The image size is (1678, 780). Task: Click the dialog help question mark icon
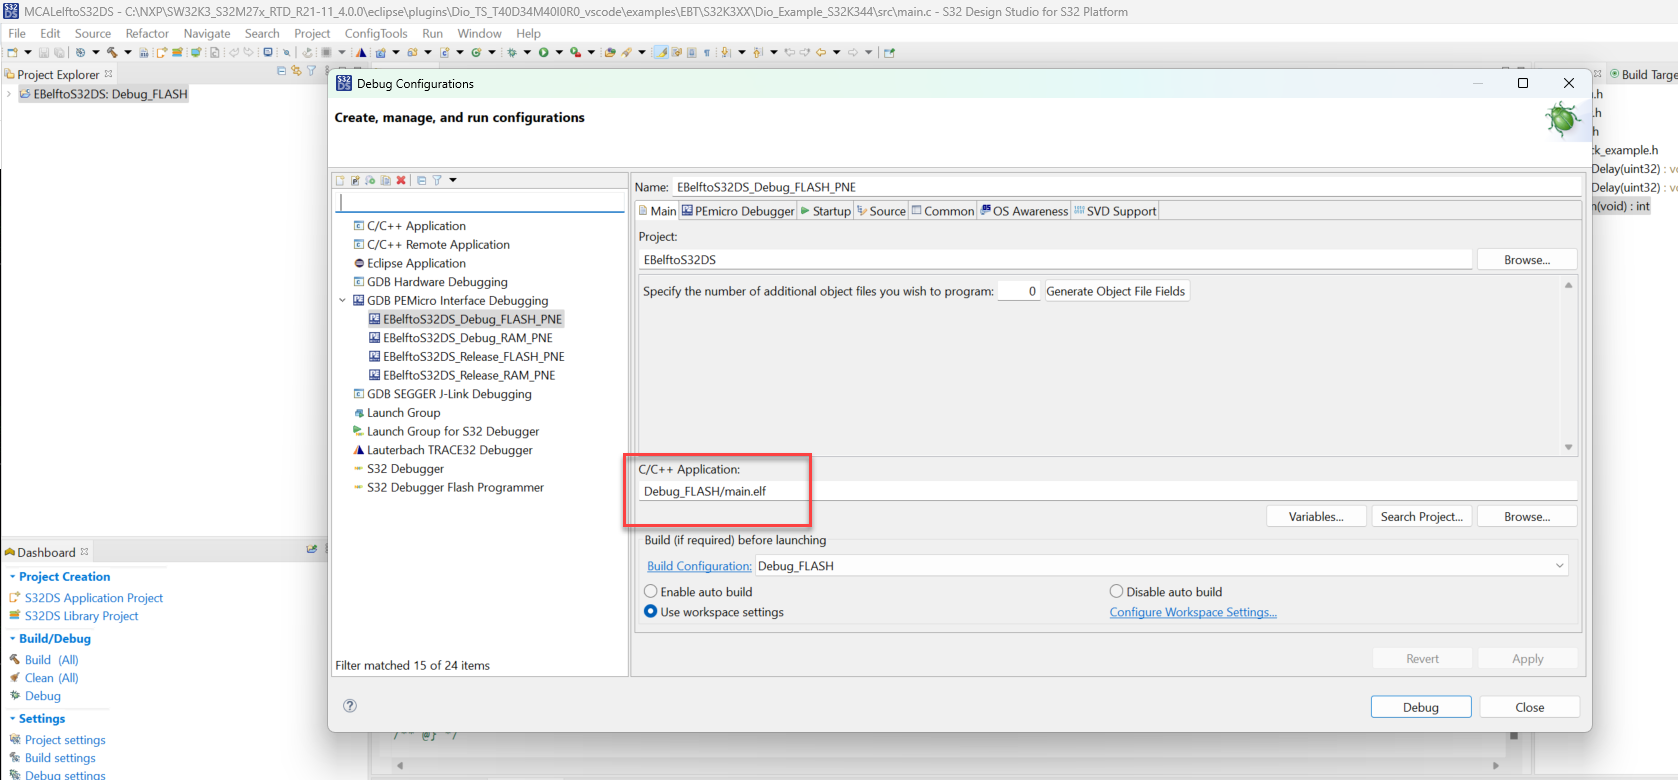point(350,706)
